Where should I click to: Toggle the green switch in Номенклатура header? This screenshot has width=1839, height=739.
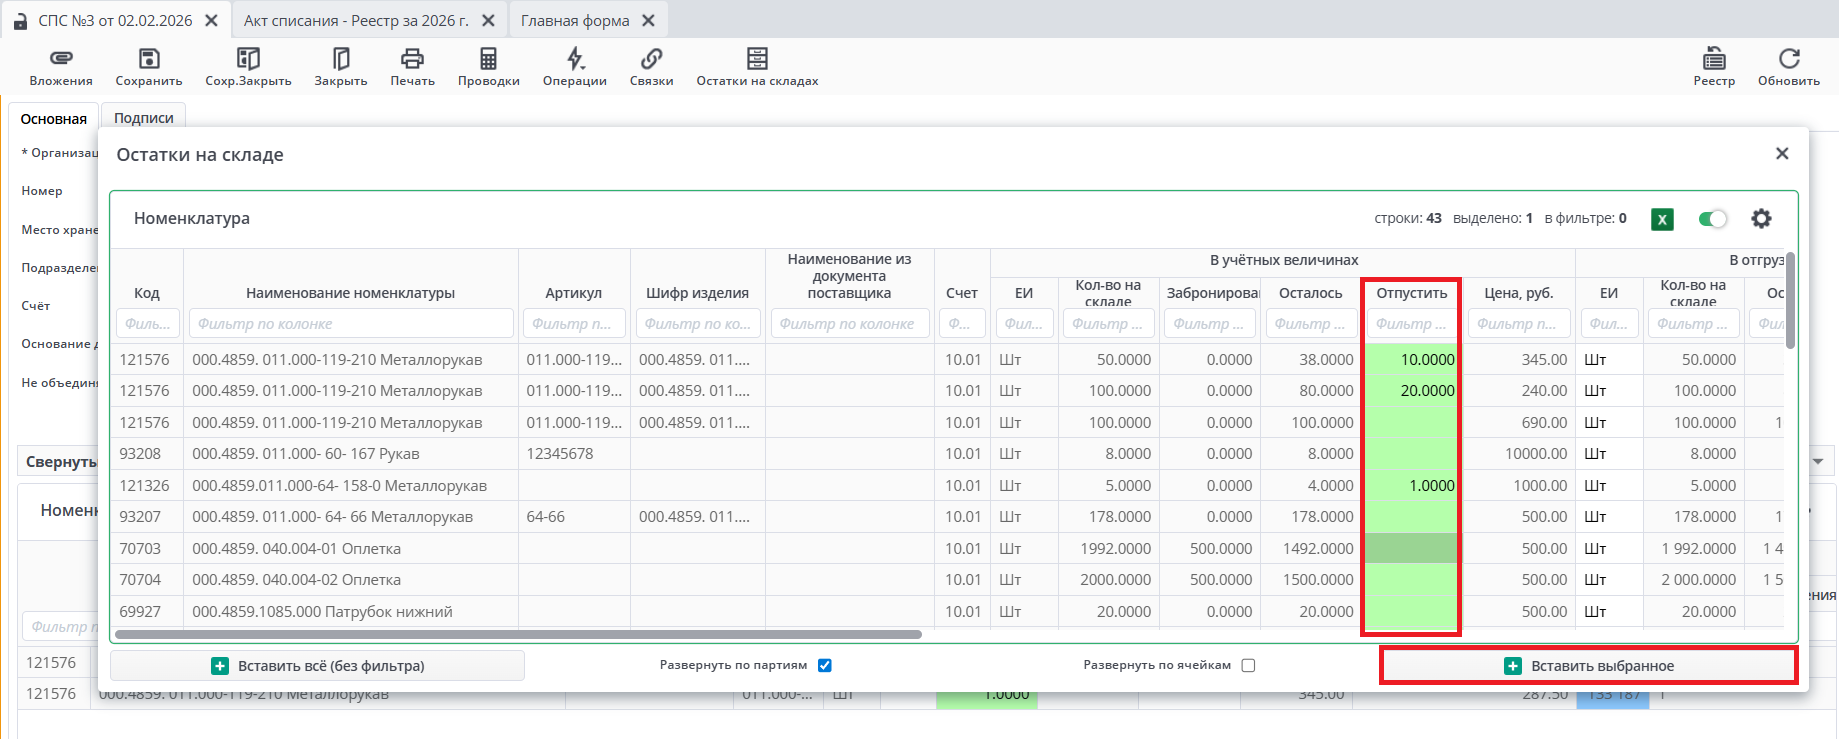(x=1713, y=219)
